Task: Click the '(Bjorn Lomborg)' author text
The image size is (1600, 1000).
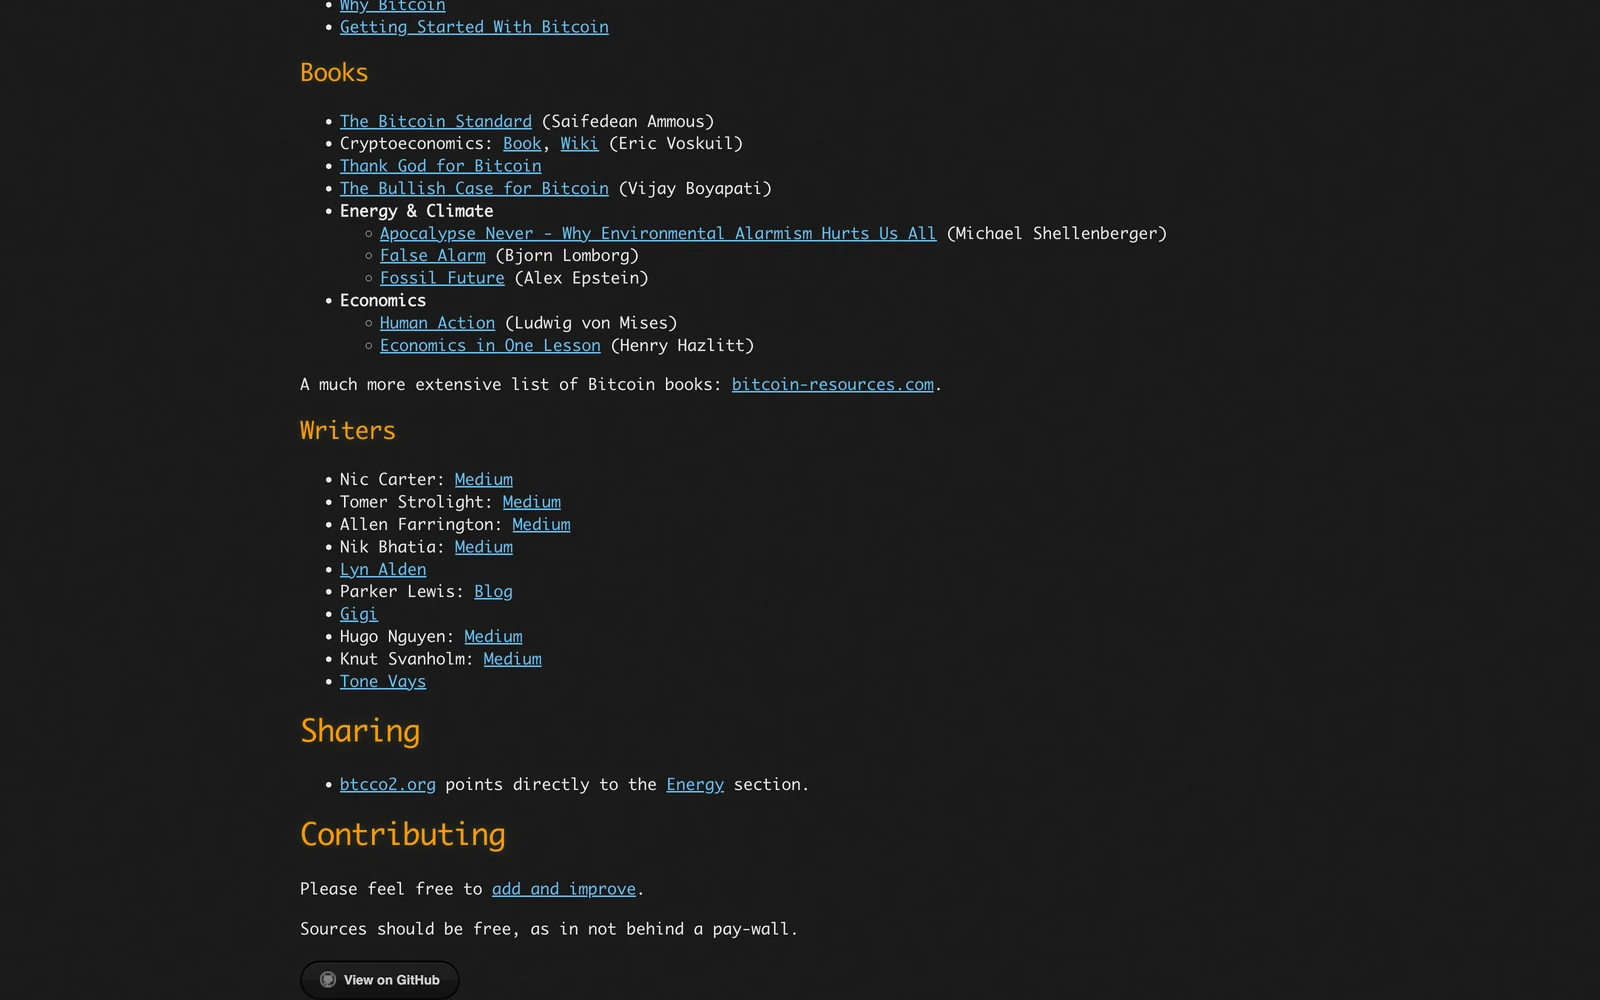Action: click(x=567, y=255)
